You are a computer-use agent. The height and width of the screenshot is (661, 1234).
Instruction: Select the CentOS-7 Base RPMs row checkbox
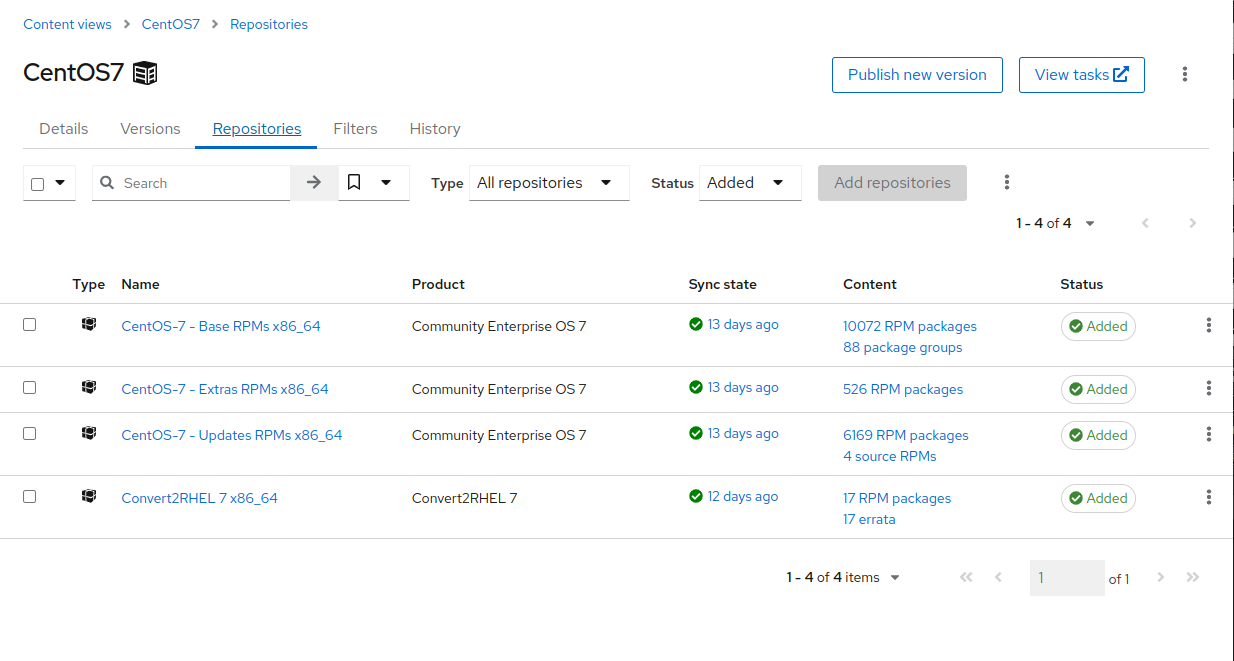30,324
